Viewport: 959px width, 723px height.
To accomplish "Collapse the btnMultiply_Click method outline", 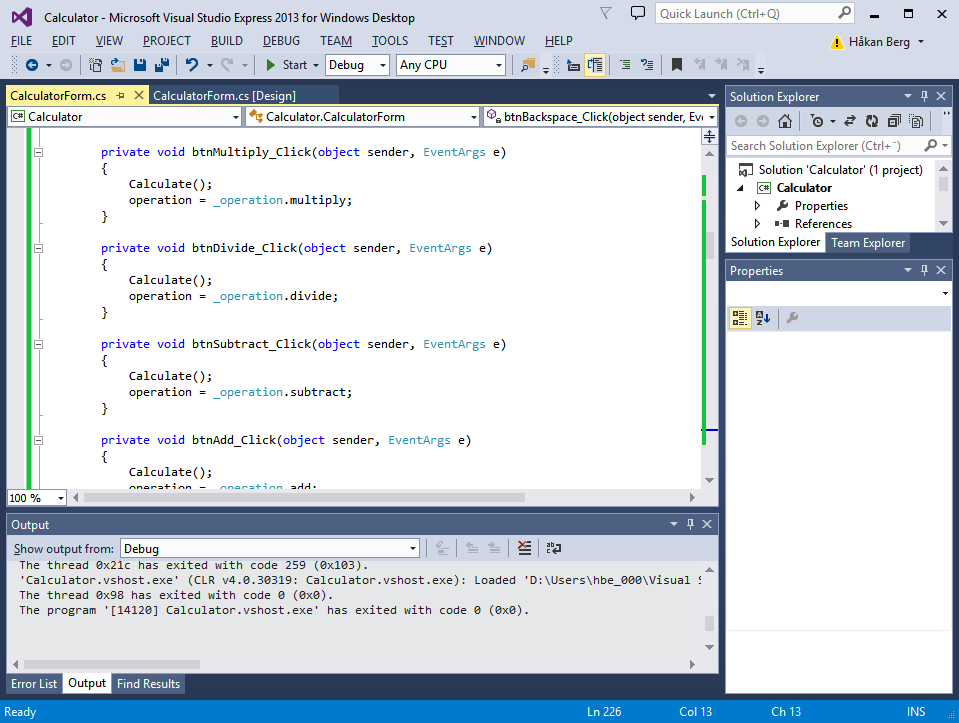I will tap(38, 152).
